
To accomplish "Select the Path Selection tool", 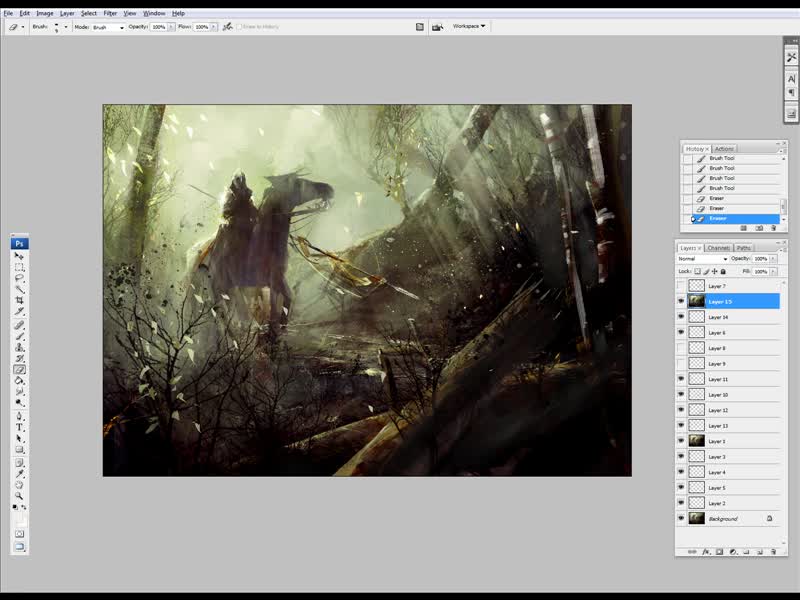I will click(19, 439).
